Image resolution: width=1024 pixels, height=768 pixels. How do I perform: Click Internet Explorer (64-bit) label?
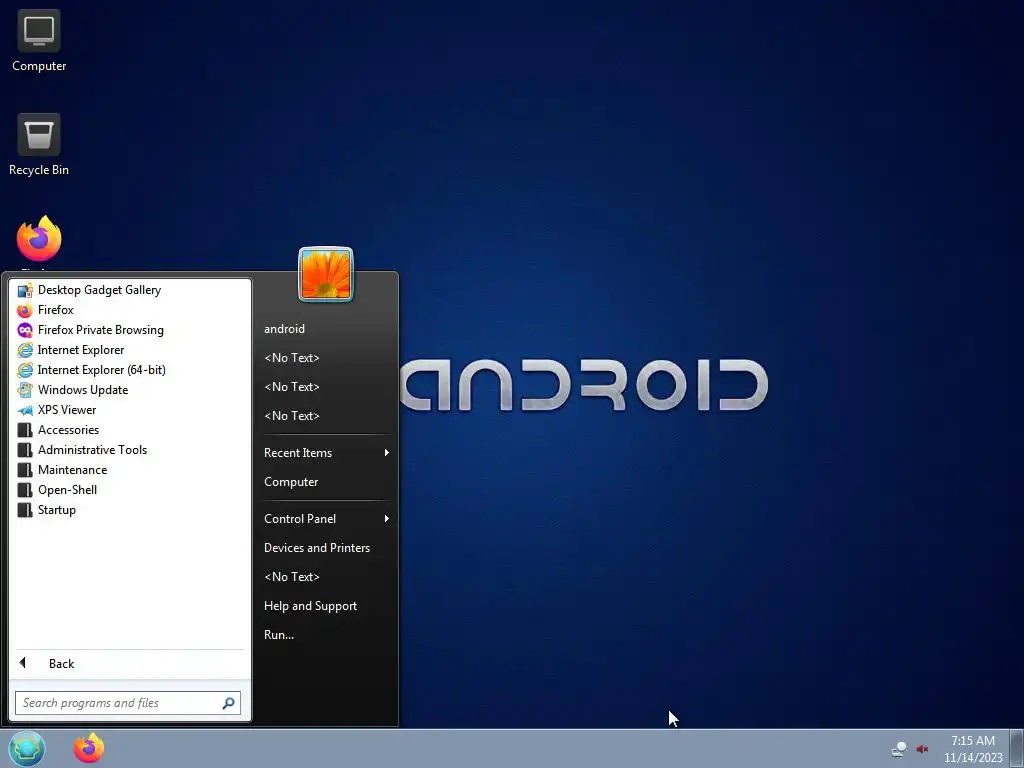pyautogui.click(x=101, y=370)
